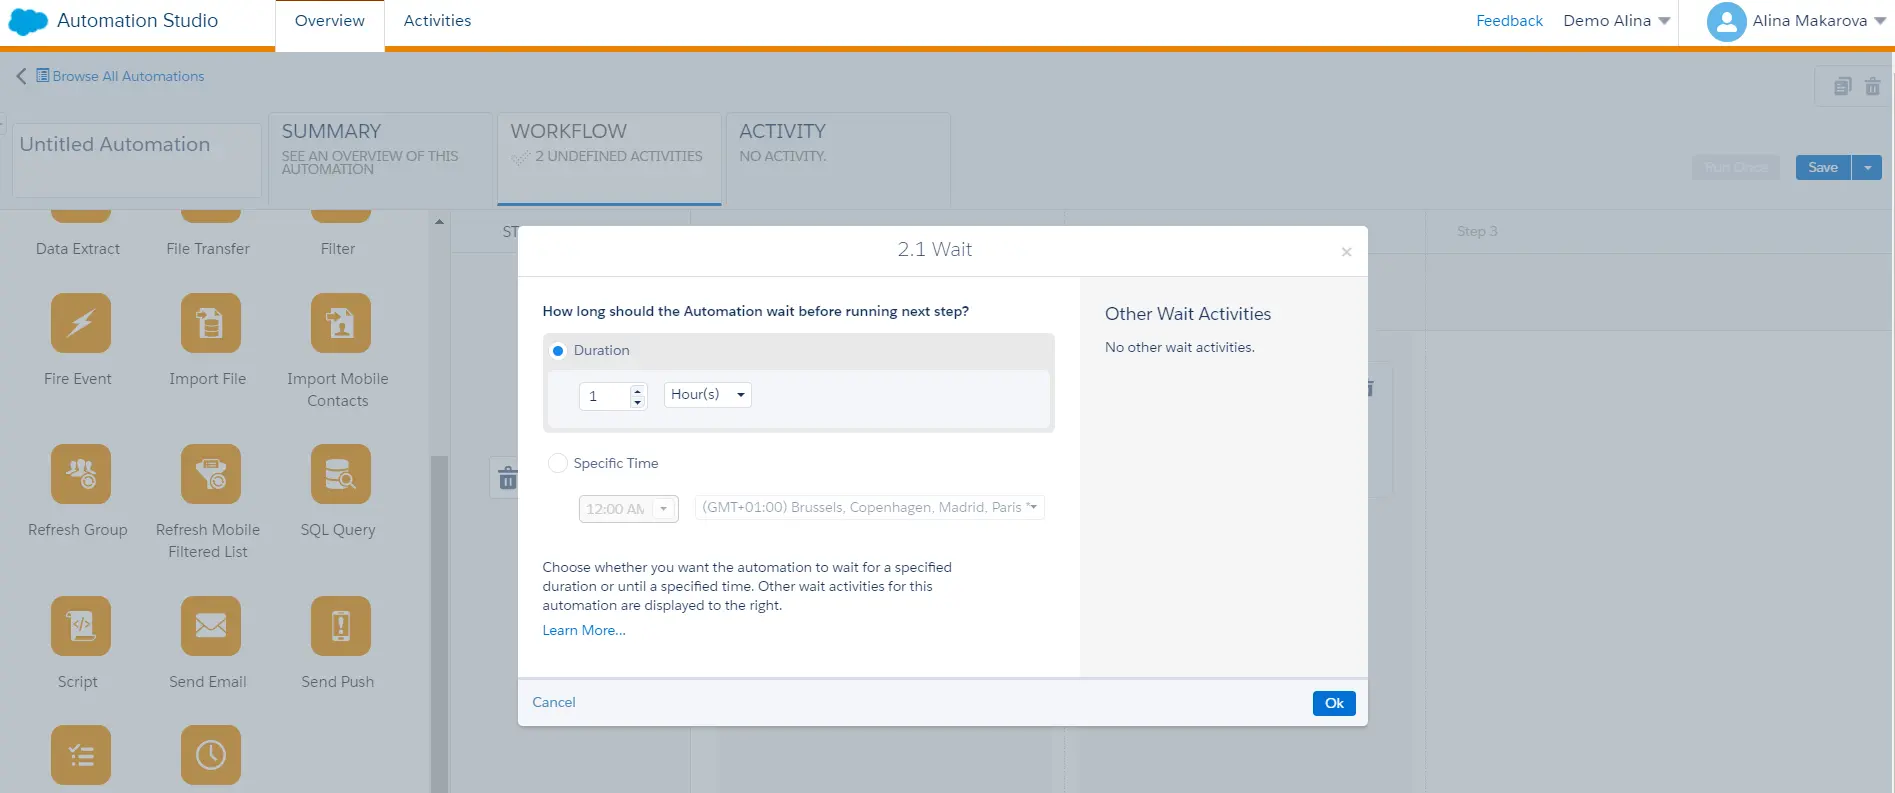Switch to the Activities tab
The width and height of the screenshot is (1895, 793).
pyautogui.click(x=437, y=21)
